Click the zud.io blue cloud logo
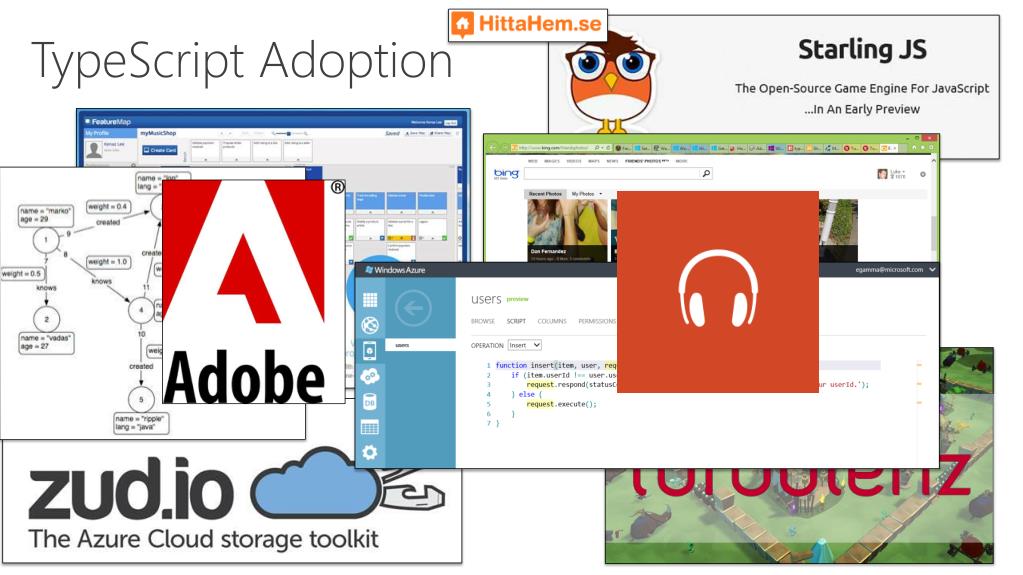1023x575 pixels. (315, 481)
